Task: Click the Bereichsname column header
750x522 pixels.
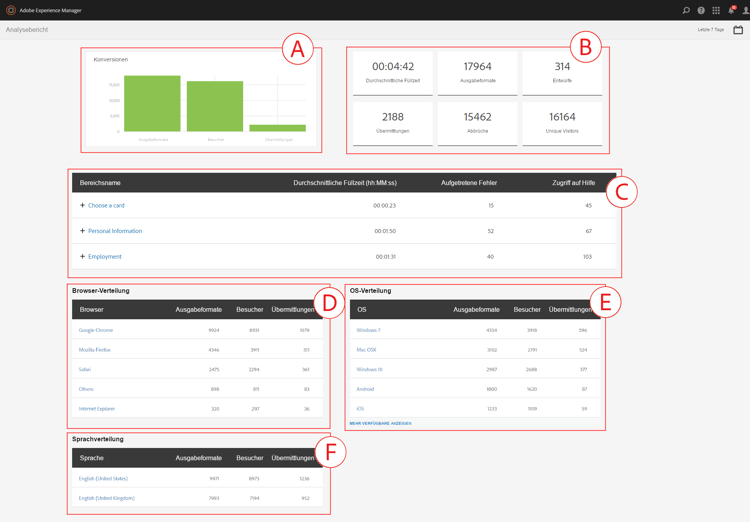Action: click(x=100, y=183)
